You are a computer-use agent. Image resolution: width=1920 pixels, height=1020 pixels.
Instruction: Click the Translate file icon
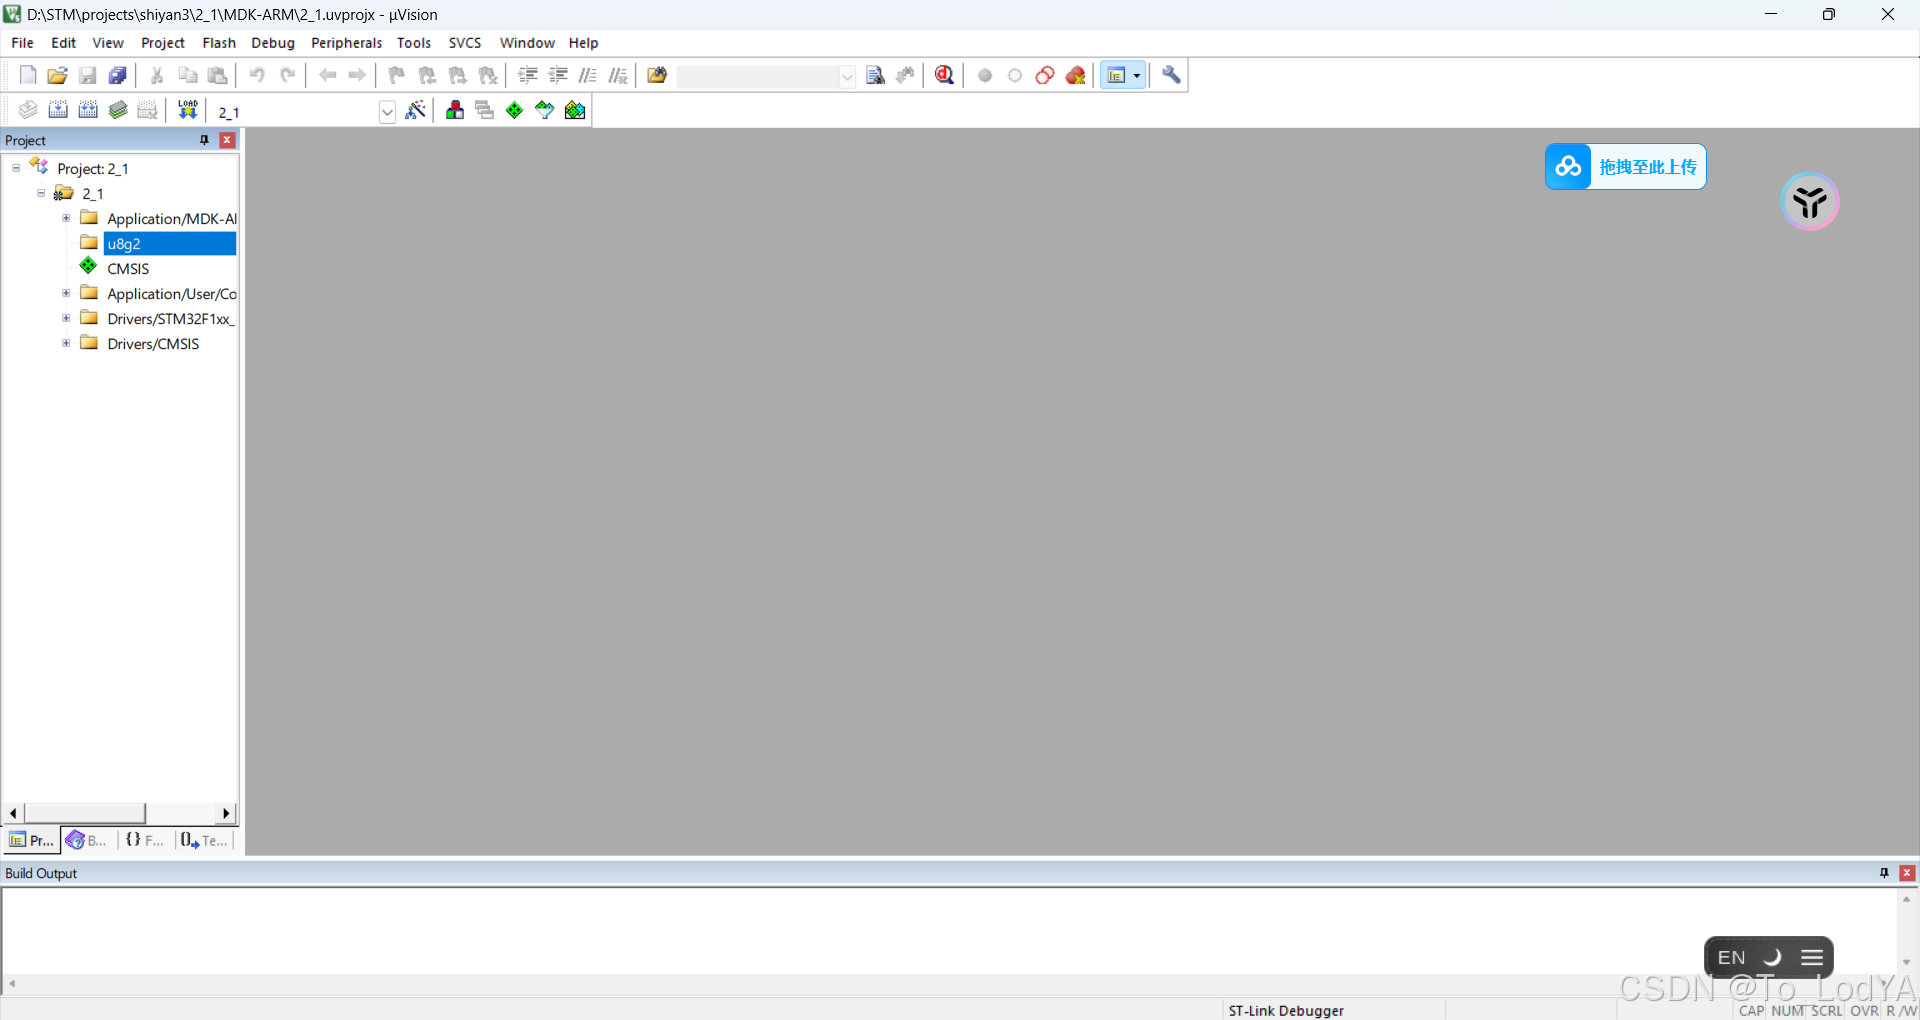click(x=28, y=110)
